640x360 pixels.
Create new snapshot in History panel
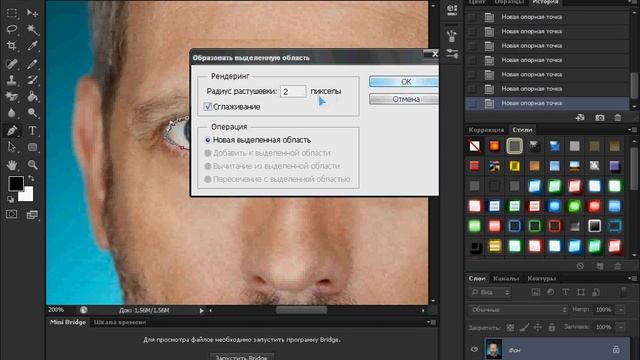tap(600, 118)
